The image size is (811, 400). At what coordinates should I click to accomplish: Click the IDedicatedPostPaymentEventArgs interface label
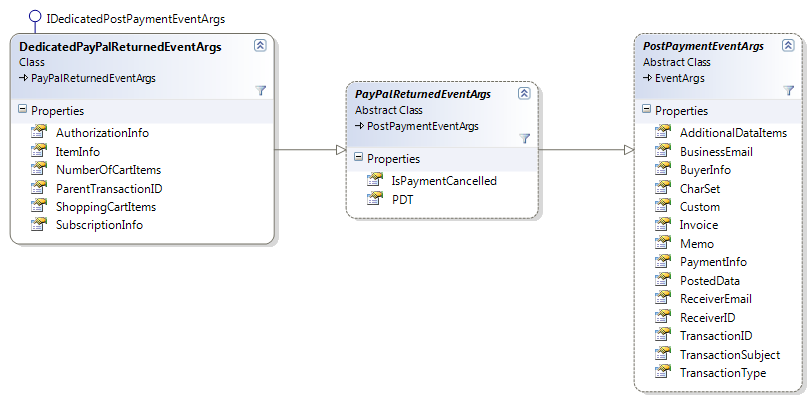(x=136, y=19)
